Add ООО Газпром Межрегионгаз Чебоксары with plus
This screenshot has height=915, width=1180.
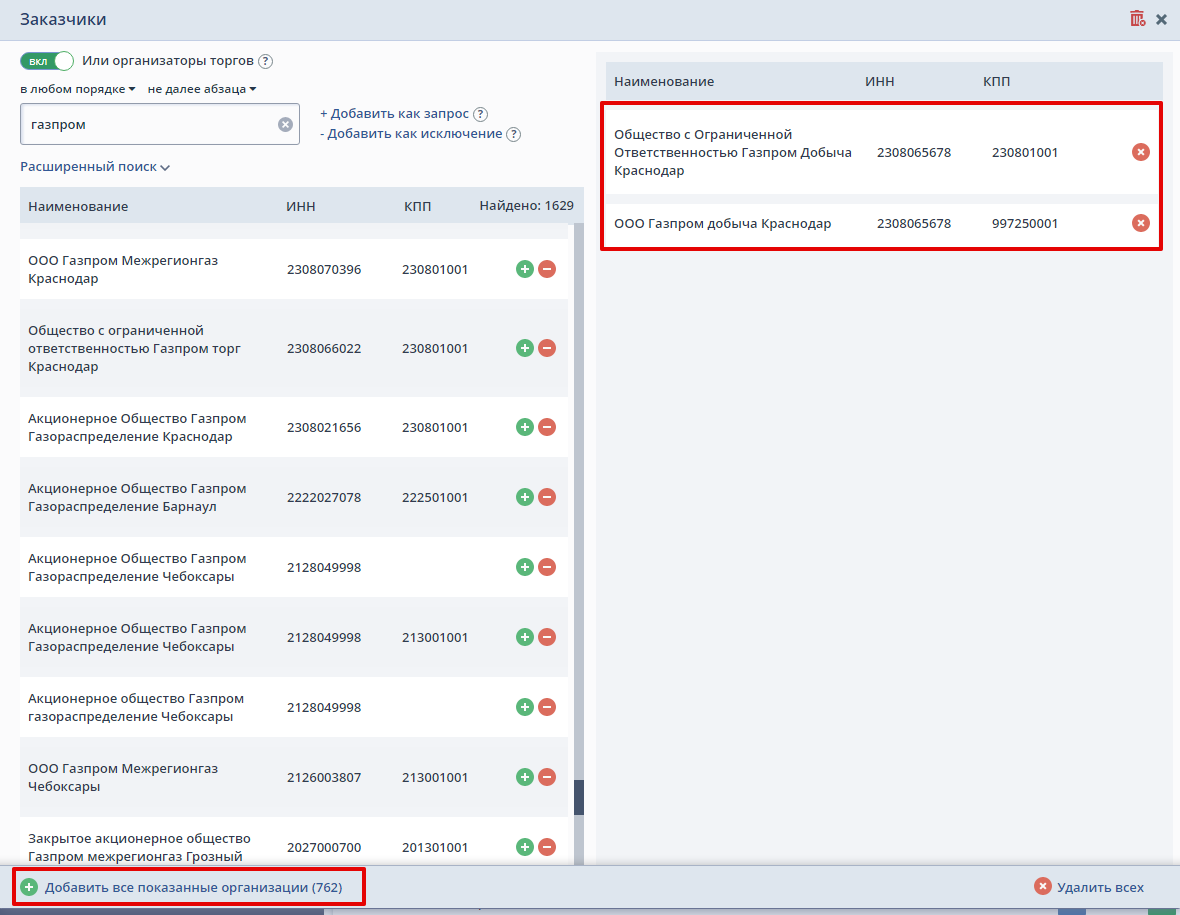[x=525, y=777]
